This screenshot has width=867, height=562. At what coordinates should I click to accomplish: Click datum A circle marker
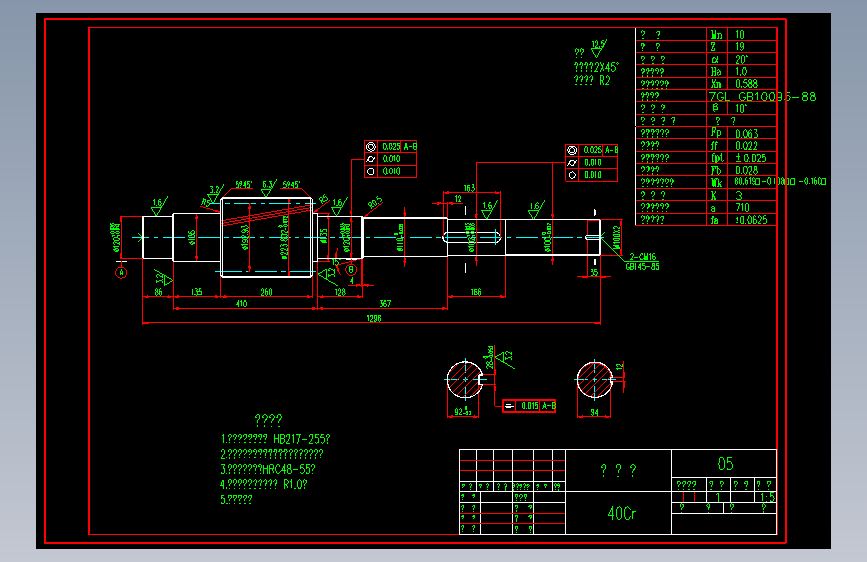click(x=121, y=273)
